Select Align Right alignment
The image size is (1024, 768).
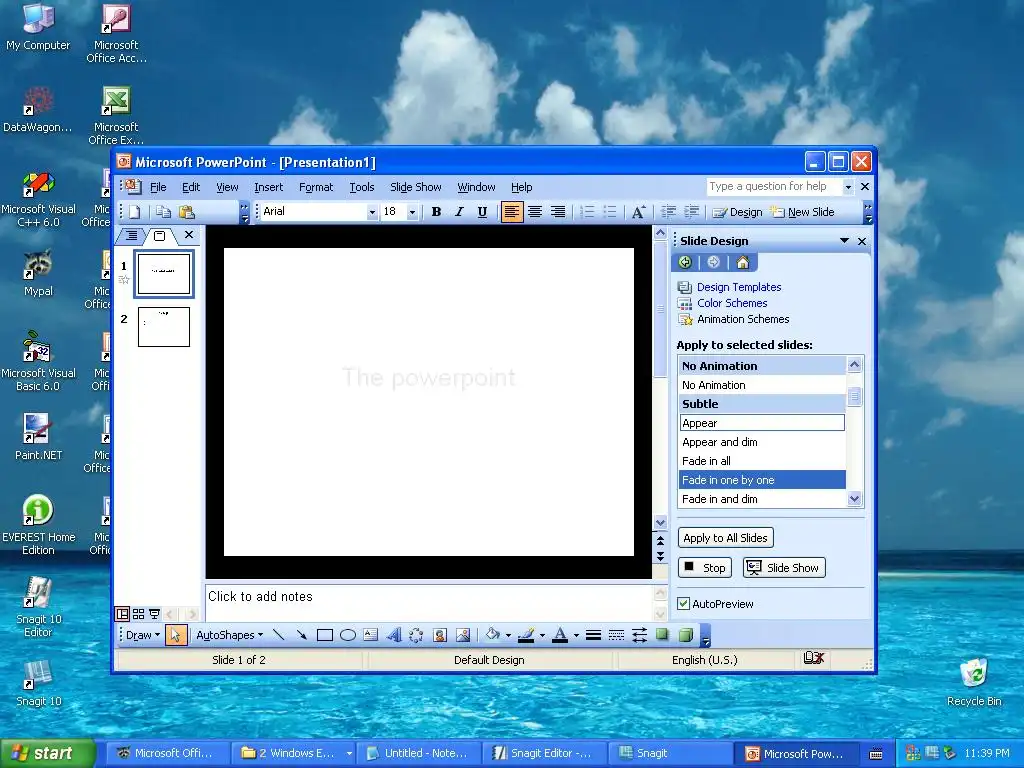click(x=558, y=212)
